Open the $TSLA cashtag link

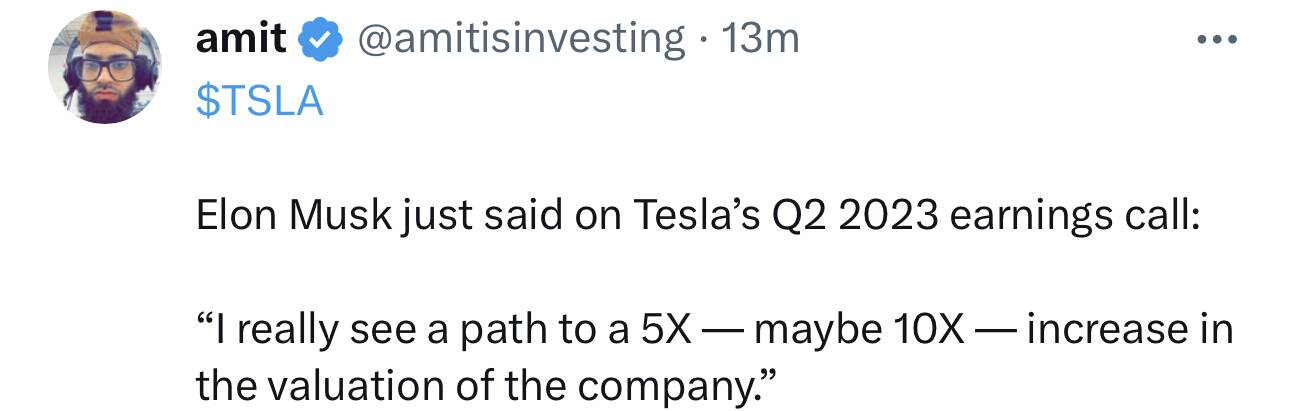point(260,101)
